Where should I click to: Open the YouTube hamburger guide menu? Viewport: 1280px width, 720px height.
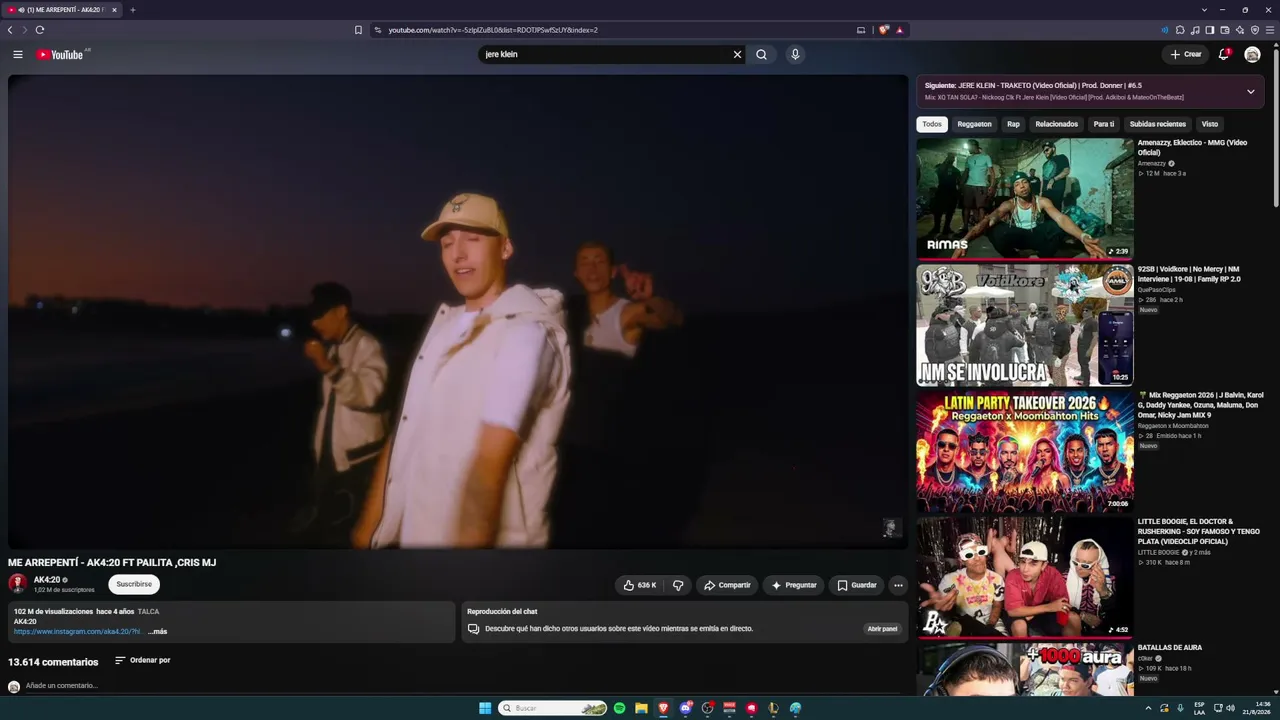[x=18, y=55]
